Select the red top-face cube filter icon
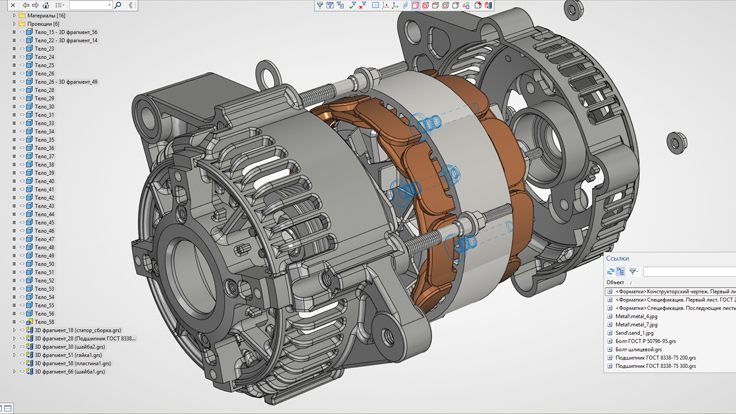This screenshot has width=736, height=414. point(436,5)
